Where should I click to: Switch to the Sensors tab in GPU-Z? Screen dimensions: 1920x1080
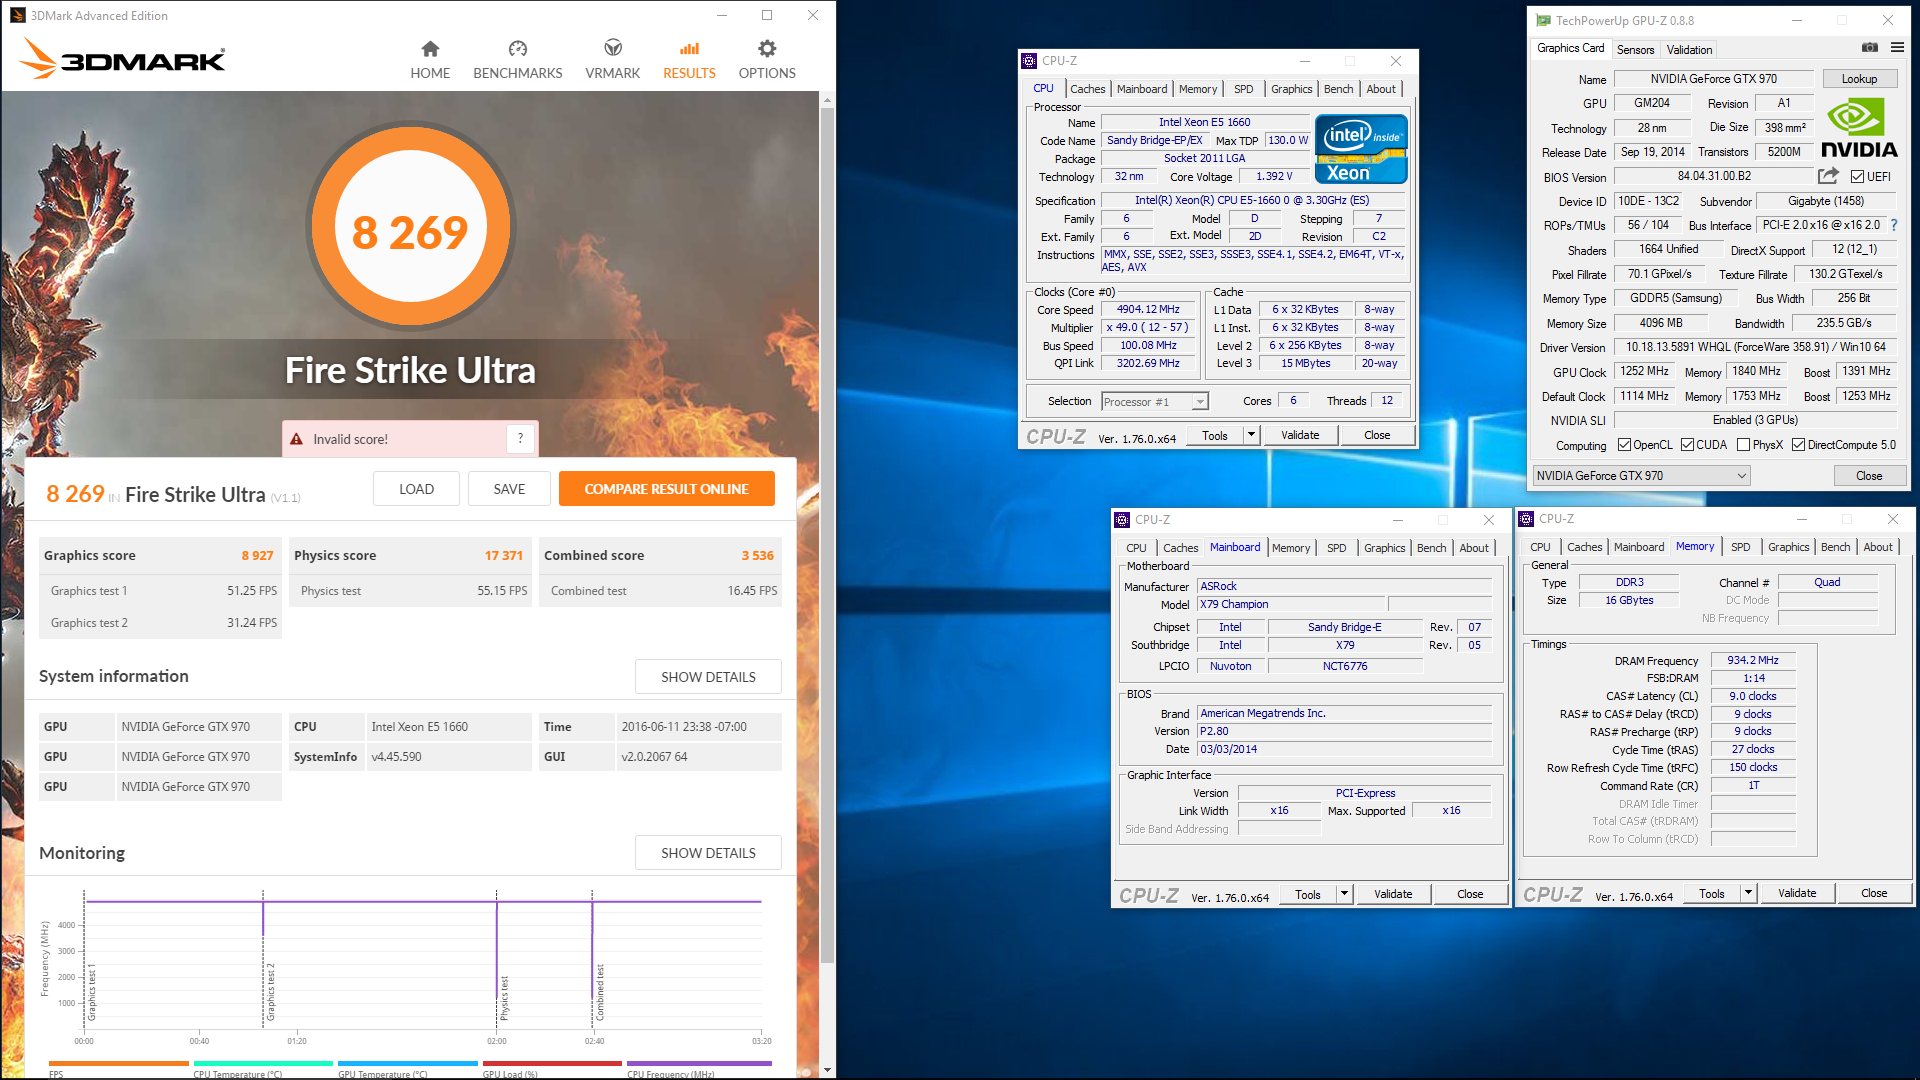point(1635,50)
